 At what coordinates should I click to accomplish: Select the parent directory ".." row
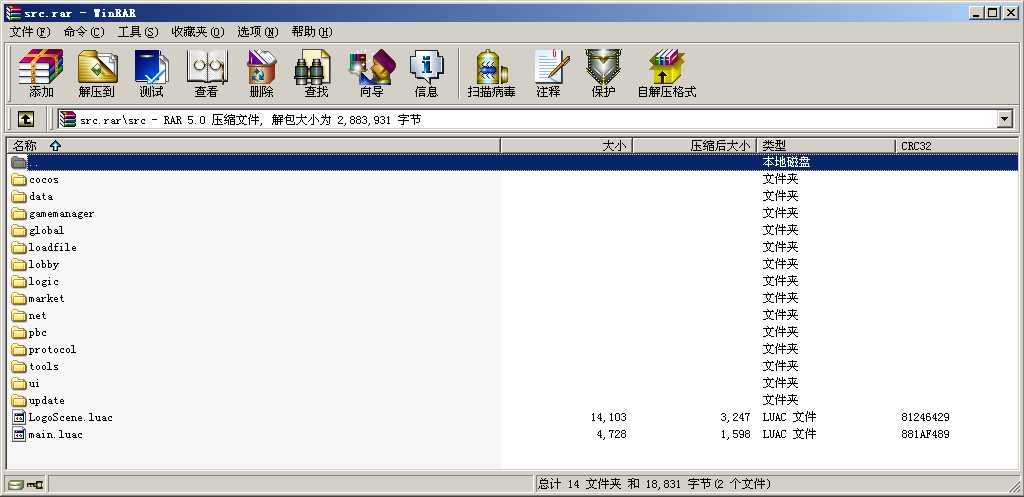tap(513, 162)
